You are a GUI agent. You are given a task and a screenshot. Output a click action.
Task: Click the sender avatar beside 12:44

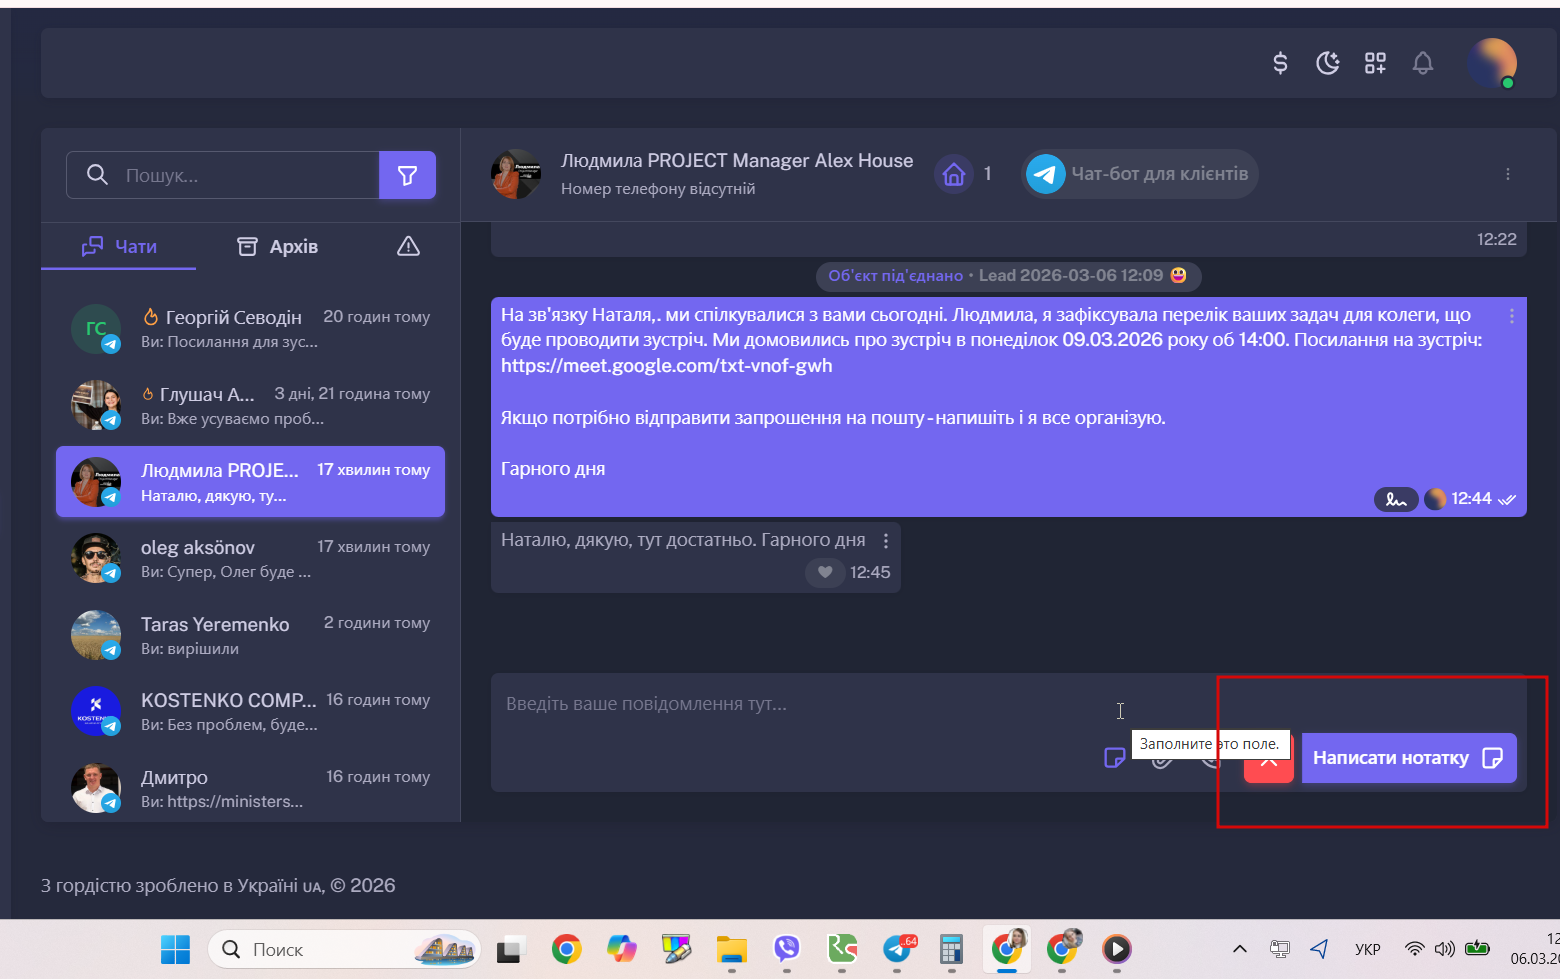(x=1435, y=499)
